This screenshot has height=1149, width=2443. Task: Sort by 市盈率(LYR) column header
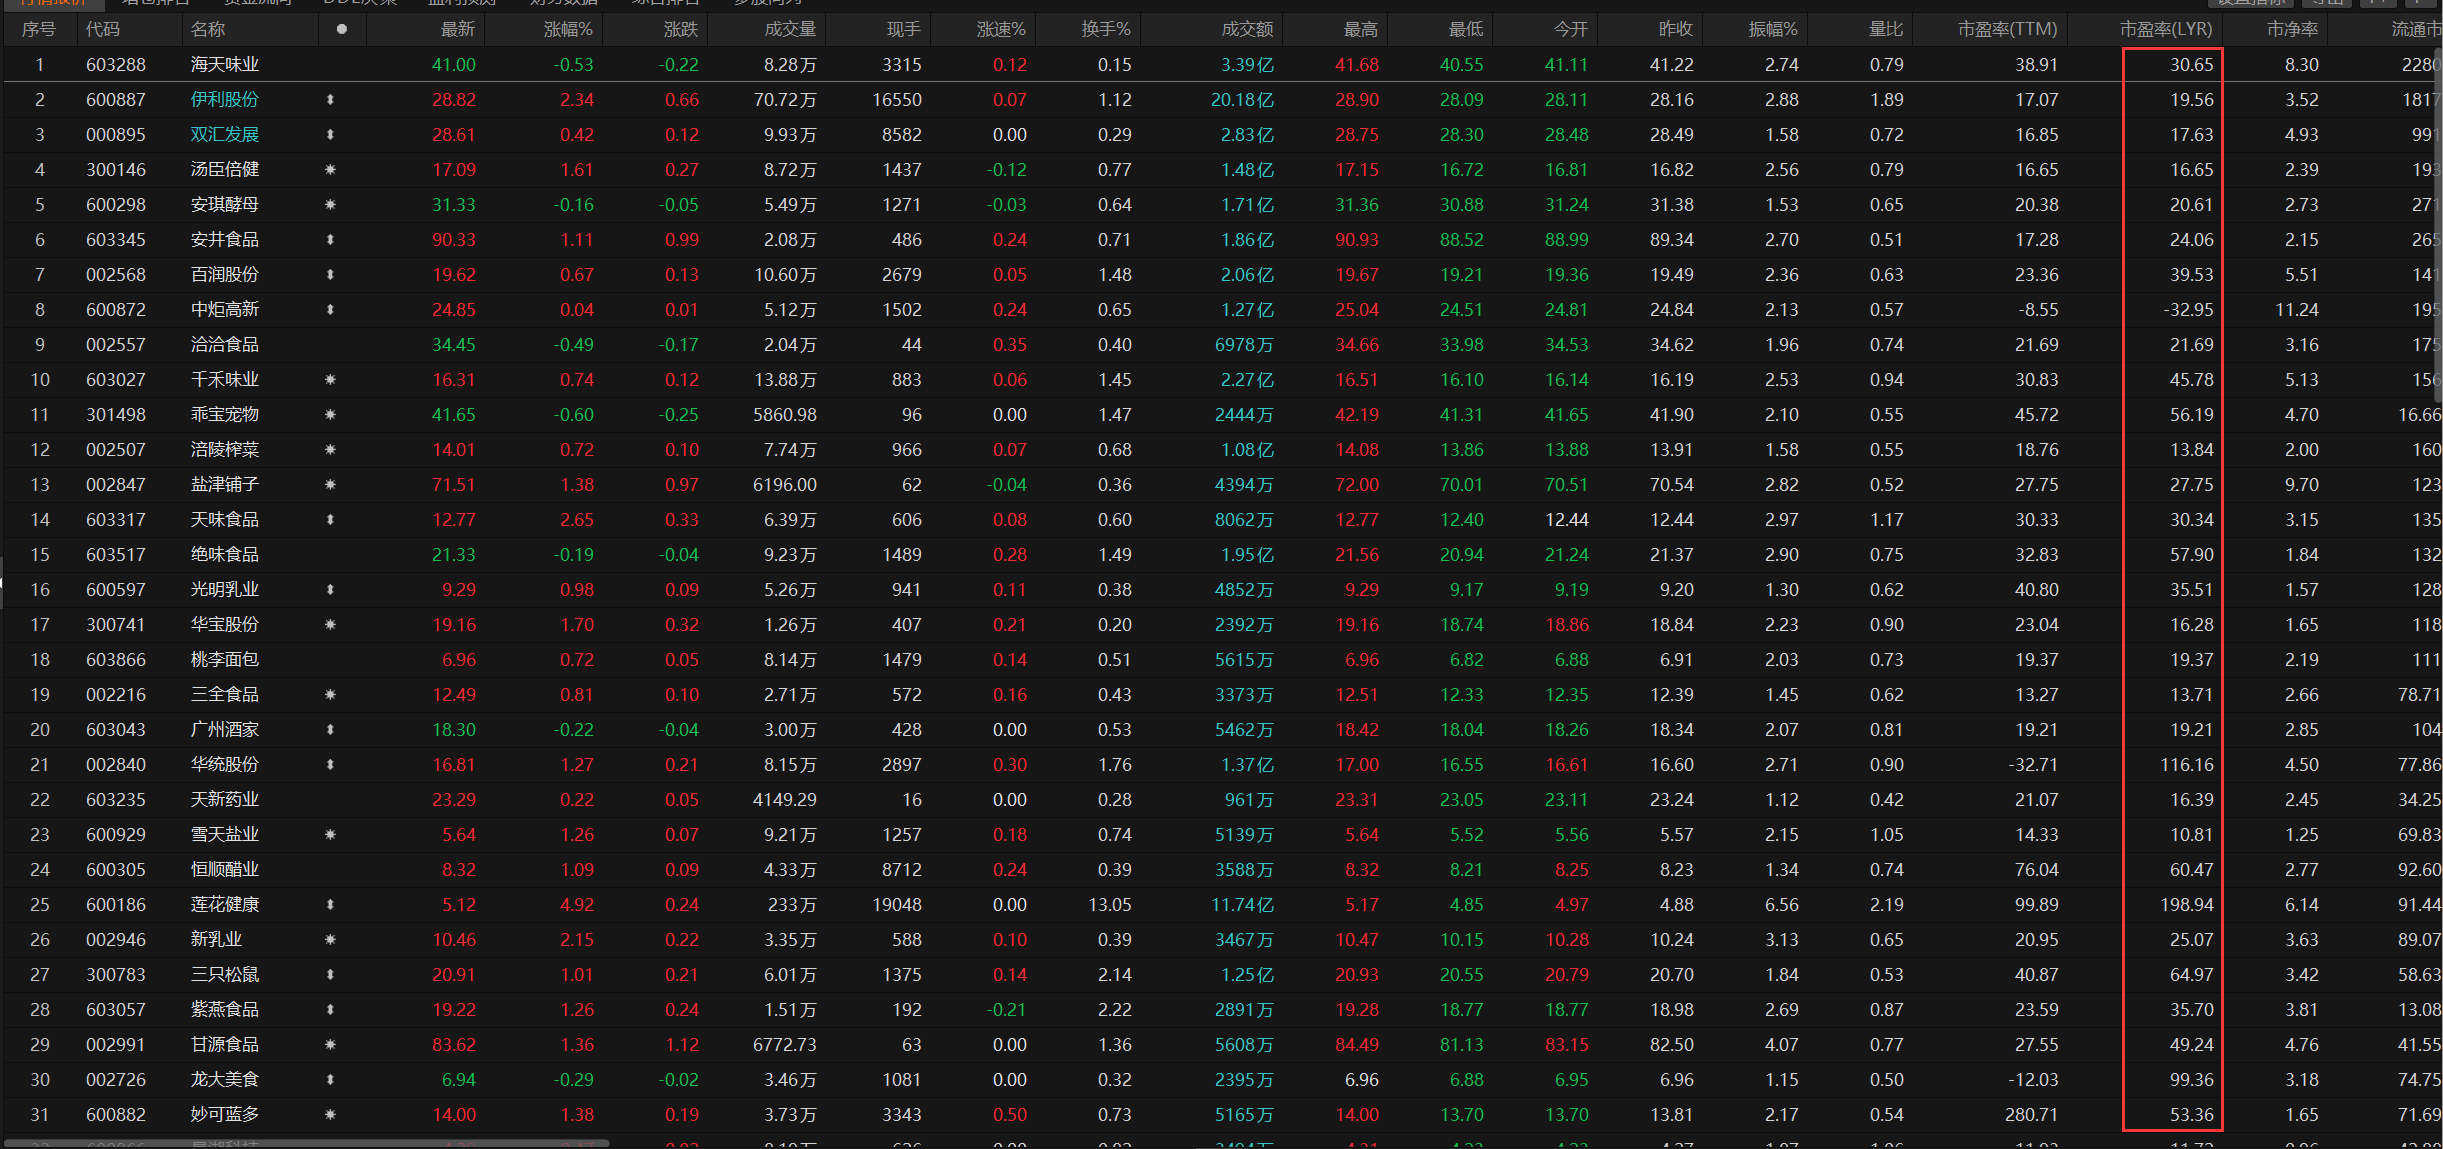click(2165, 29)
